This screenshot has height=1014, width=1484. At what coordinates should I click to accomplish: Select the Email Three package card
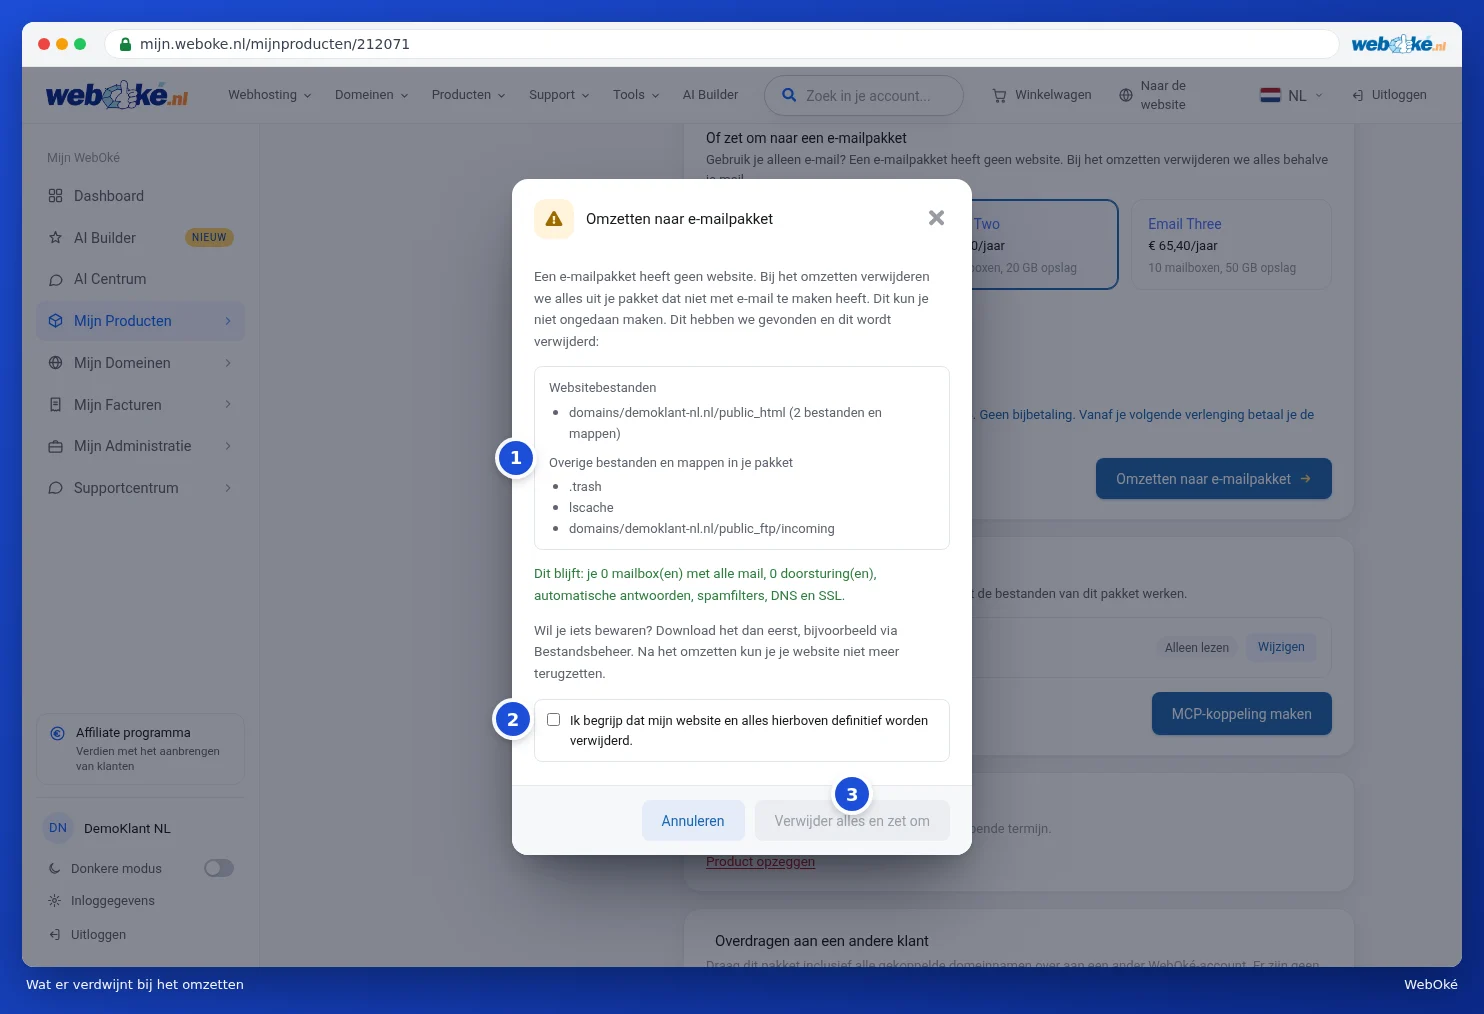coord(1231,245)
